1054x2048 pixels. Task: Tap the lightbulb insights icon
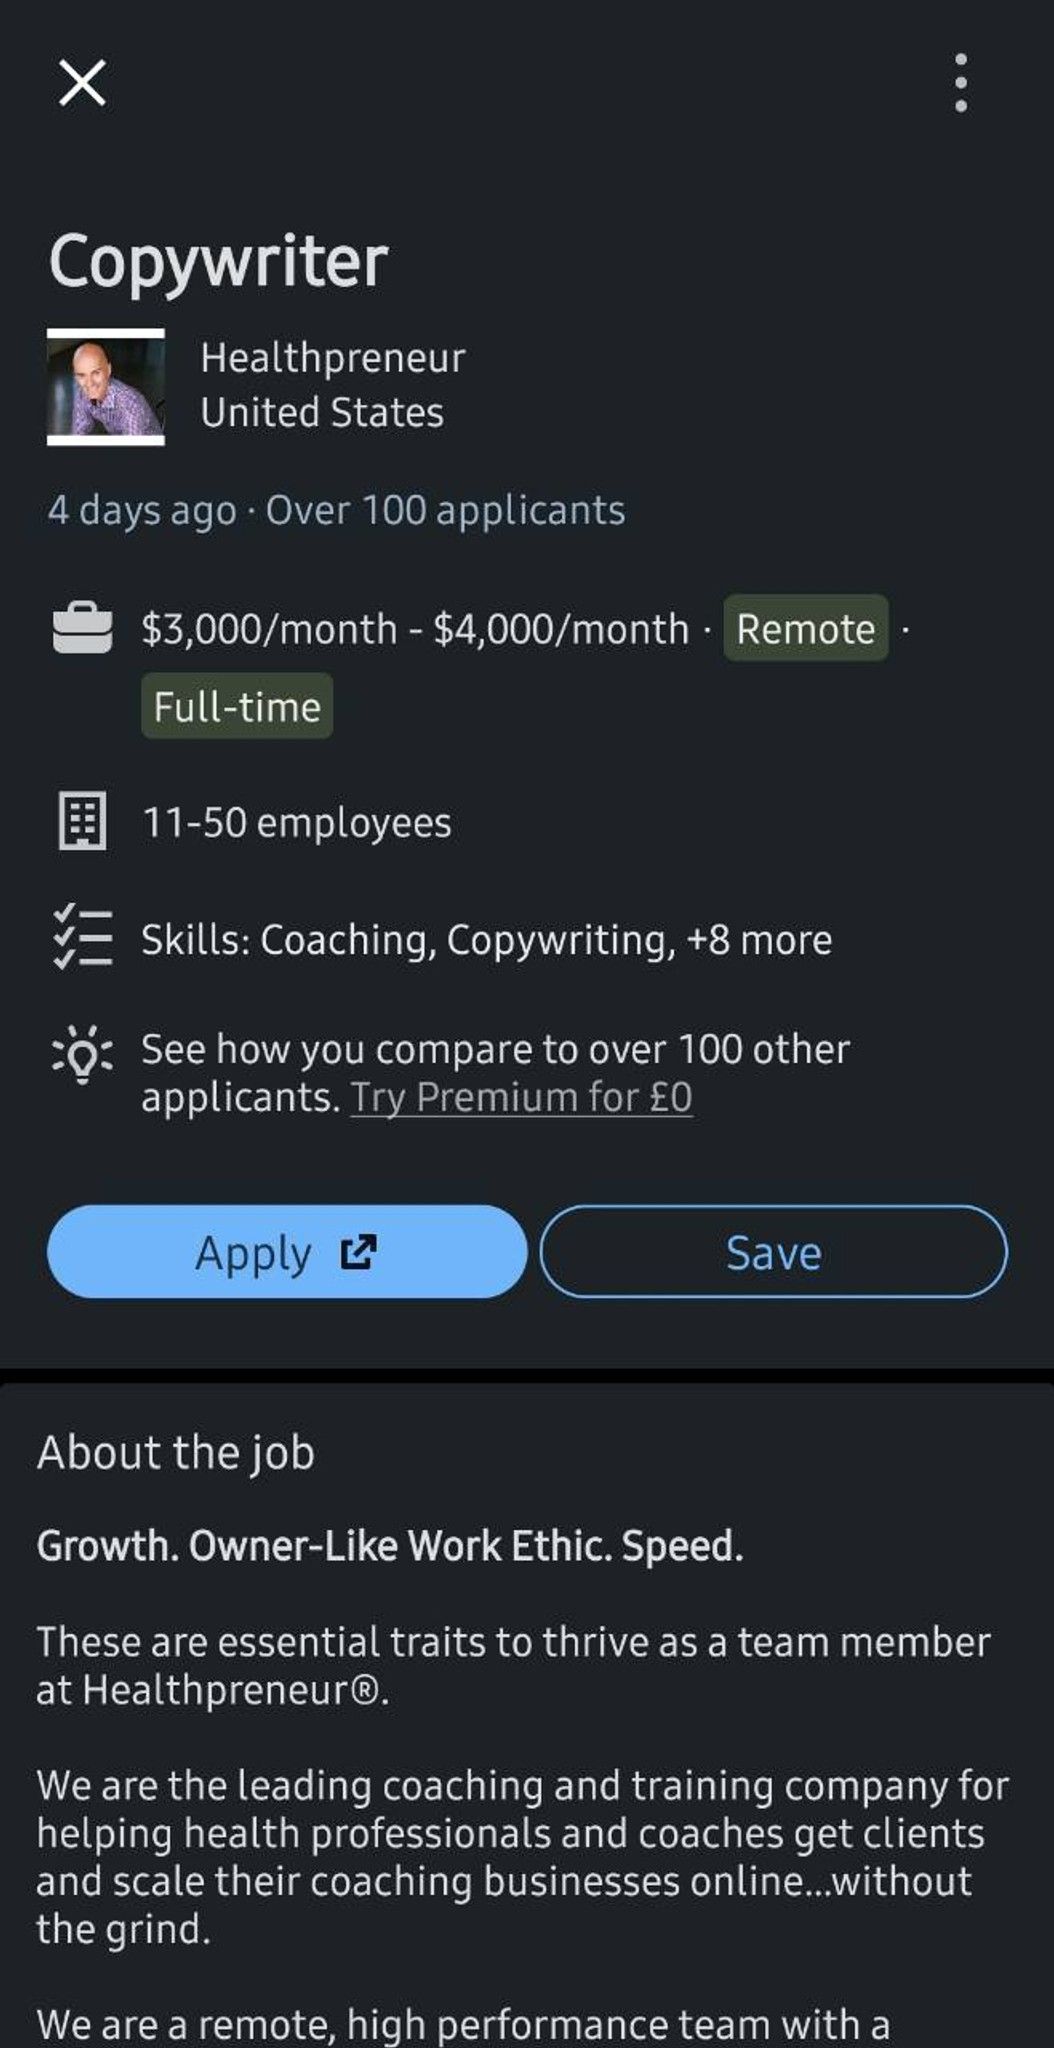[82, 1054]
